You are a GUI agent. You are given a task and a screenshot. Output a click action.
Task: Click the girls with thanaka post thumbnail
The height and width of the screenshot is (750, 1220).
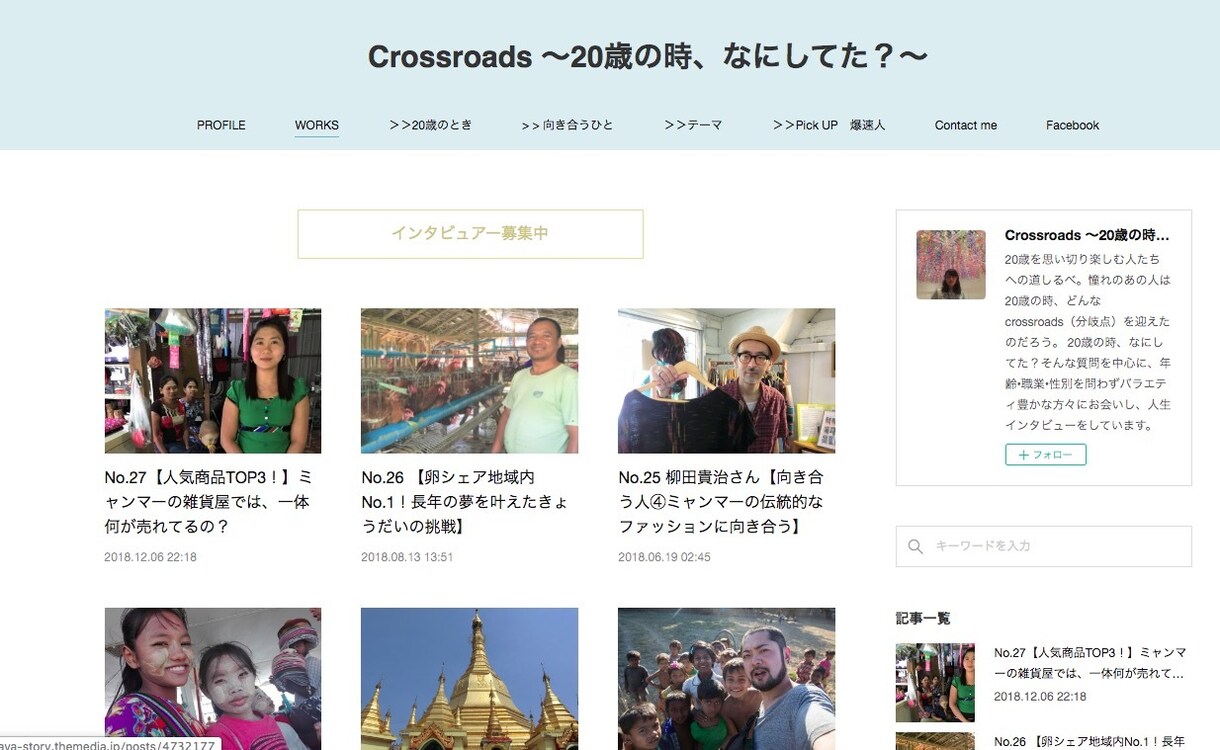213,679
